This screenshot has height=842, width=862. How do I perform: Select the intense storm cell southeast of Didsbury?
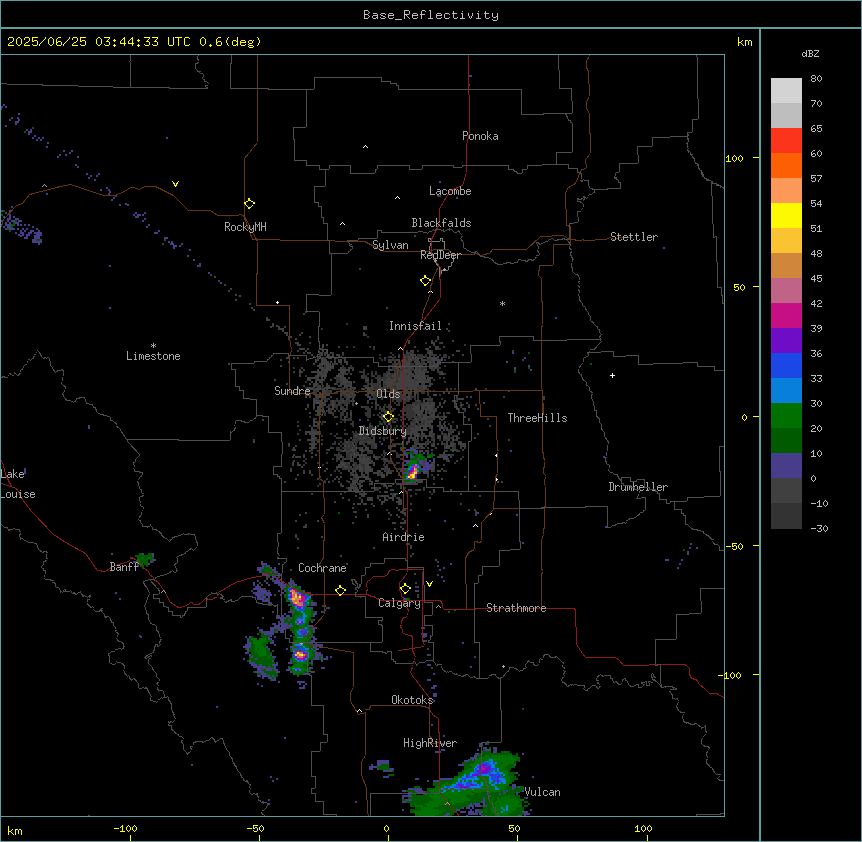tap(412, 470)
